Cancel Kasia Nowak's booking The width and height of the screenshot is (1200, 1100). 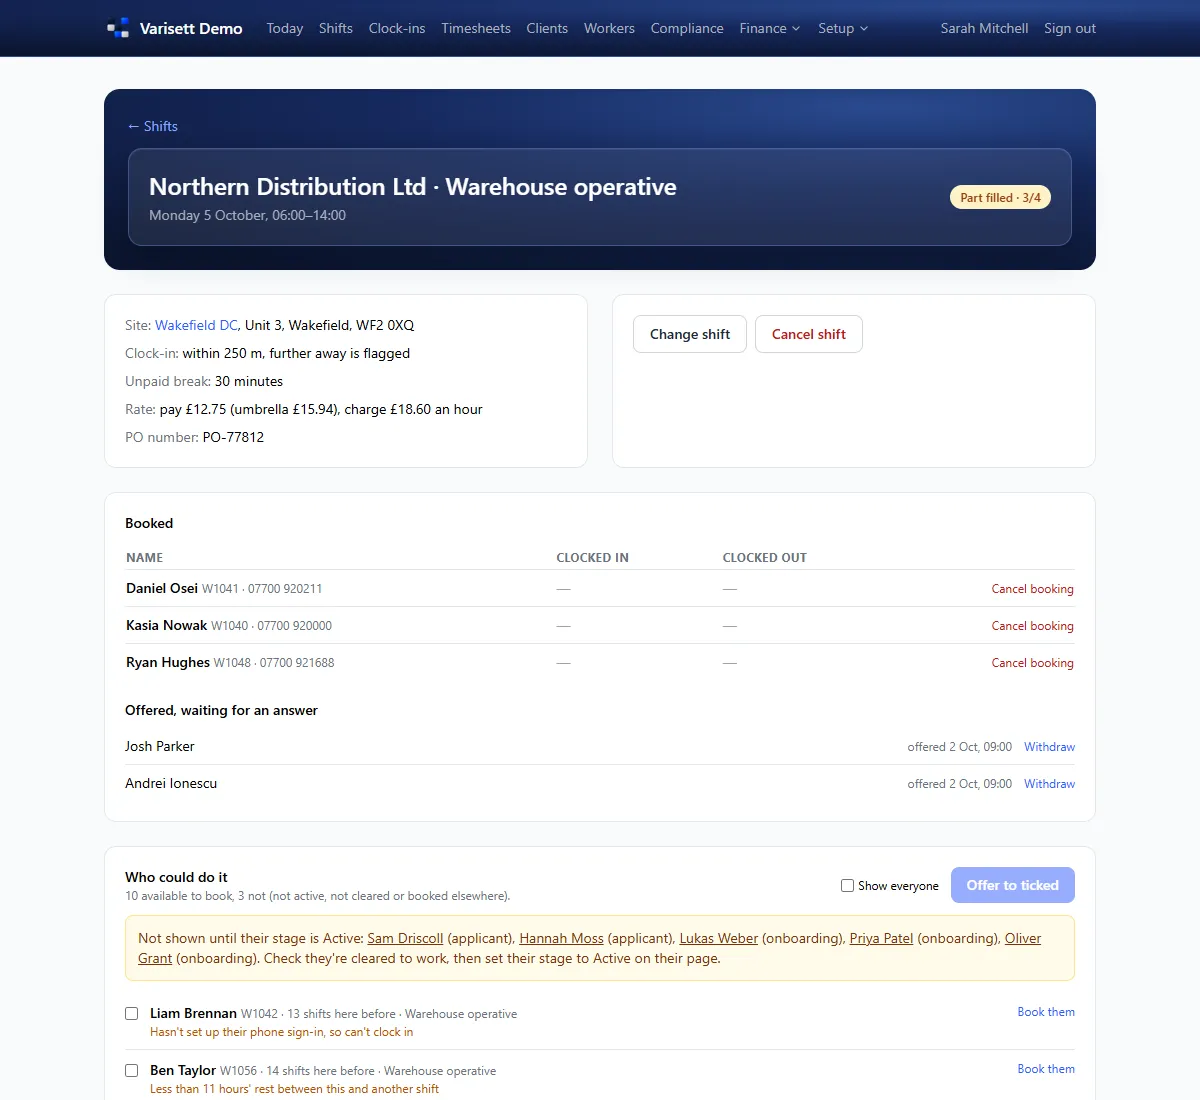click(1032, 626)
